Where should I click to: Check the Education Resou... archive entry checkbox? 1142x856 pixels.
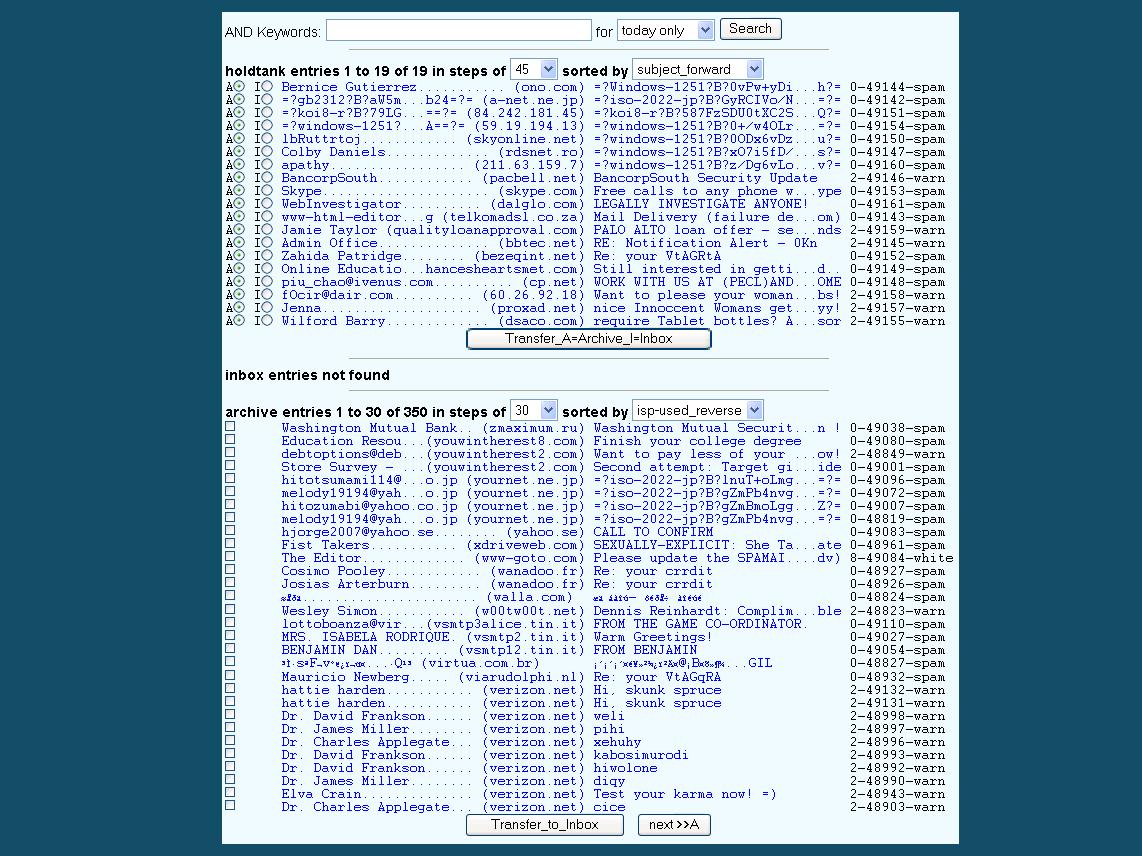pyautogui.click(x=230, y=439)
